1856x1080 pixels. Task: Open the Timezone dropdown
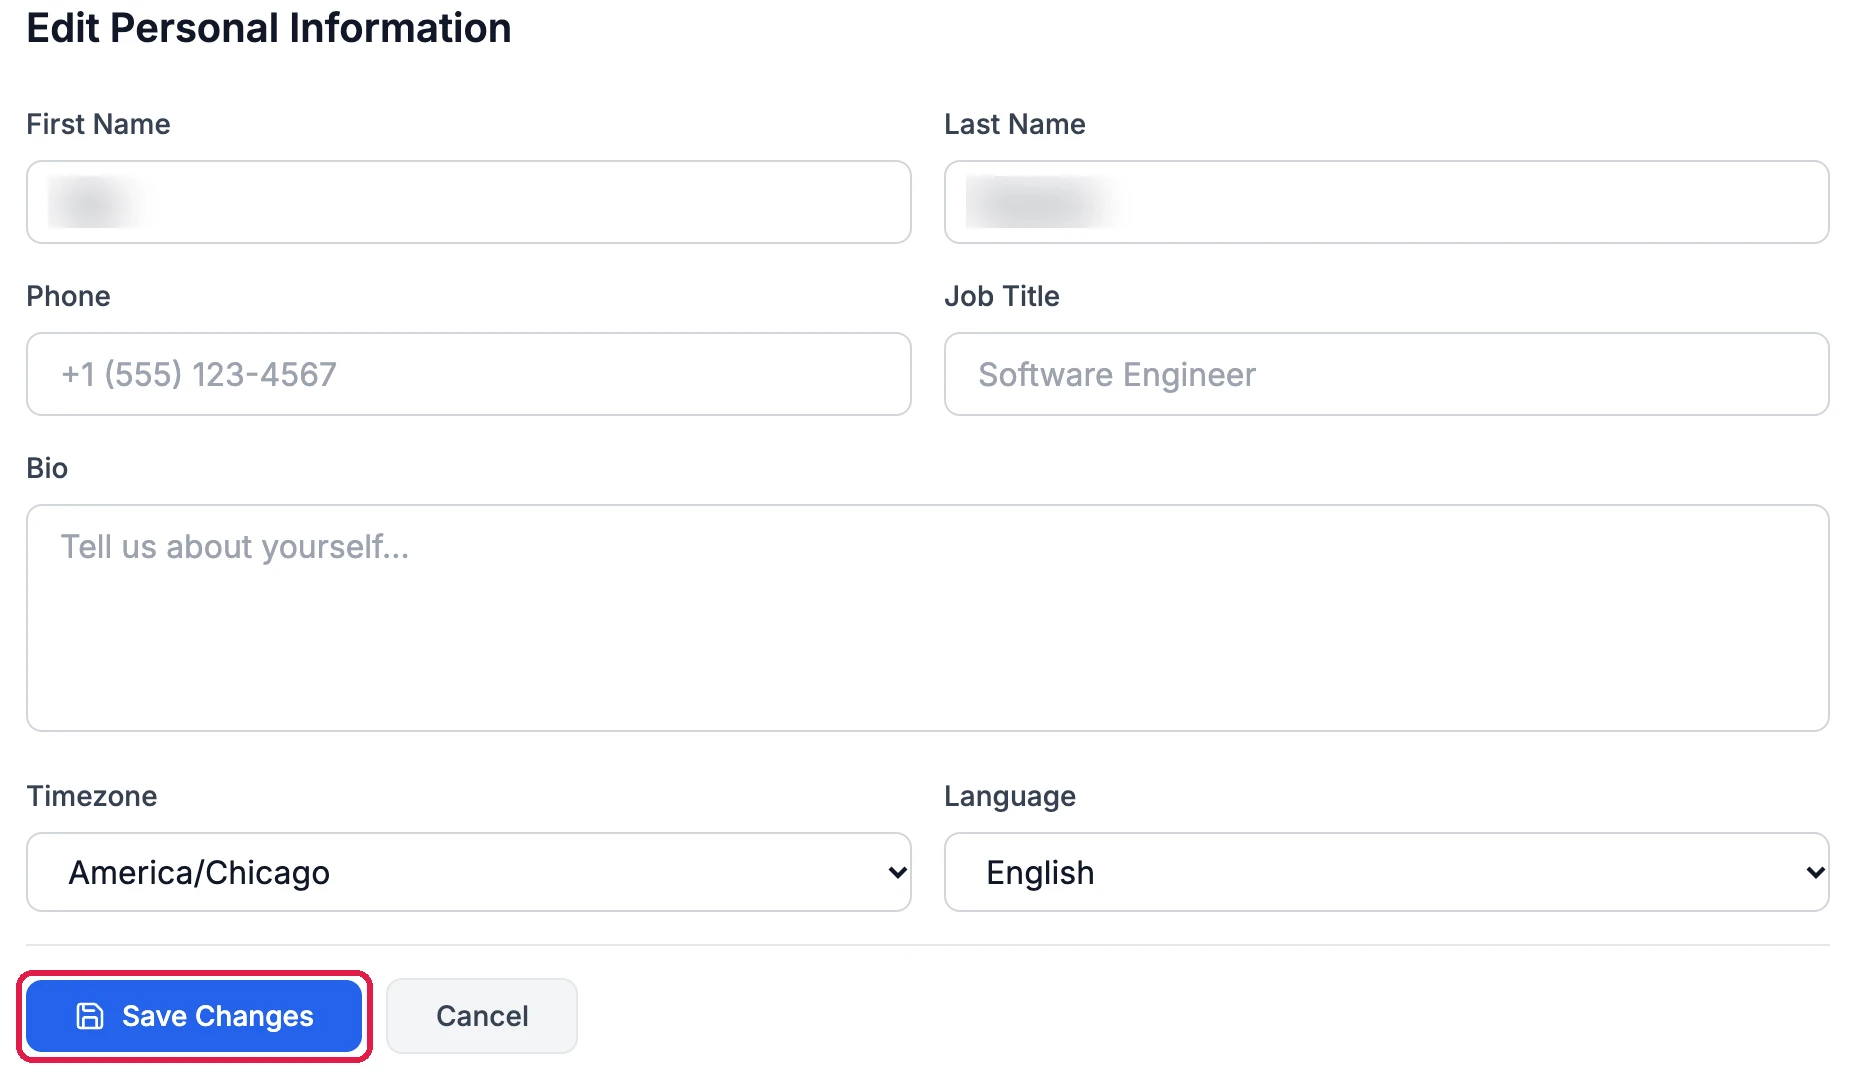(x=468, y=872)
